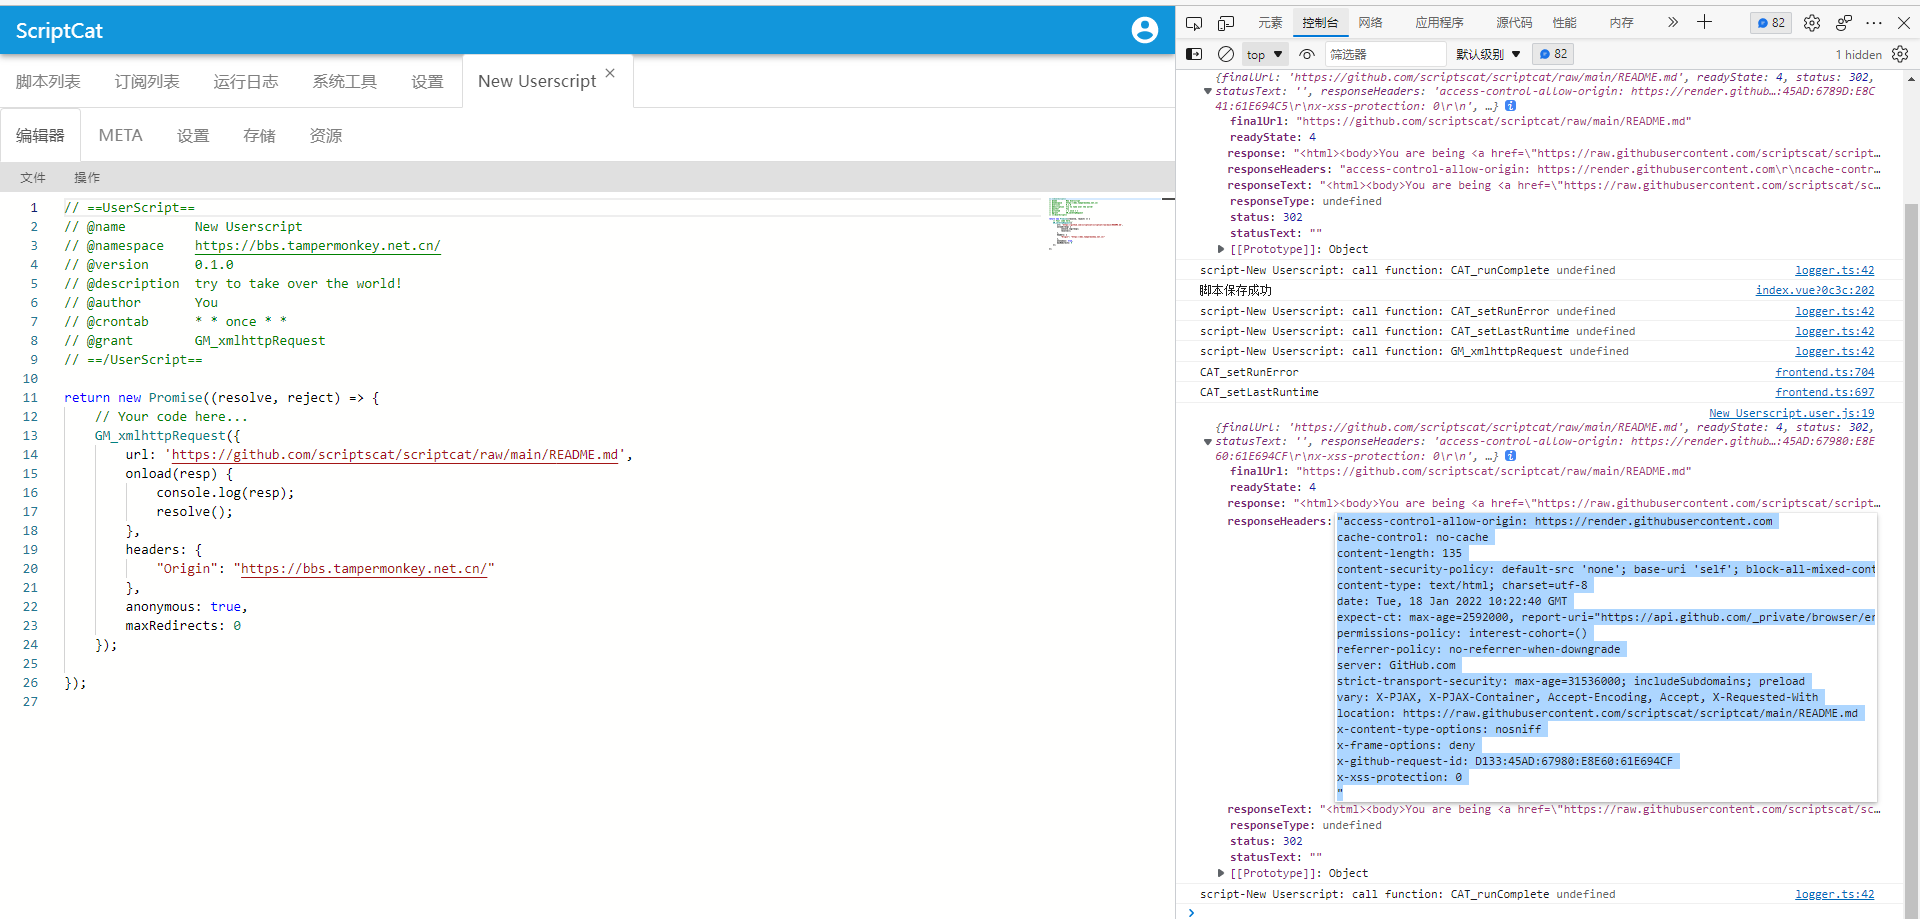The width and height of the screenshot is (1920, 919).
Task: Open logger.ts:42 link on GM_xmlhttpRequest row
Action: (1835, 351)
